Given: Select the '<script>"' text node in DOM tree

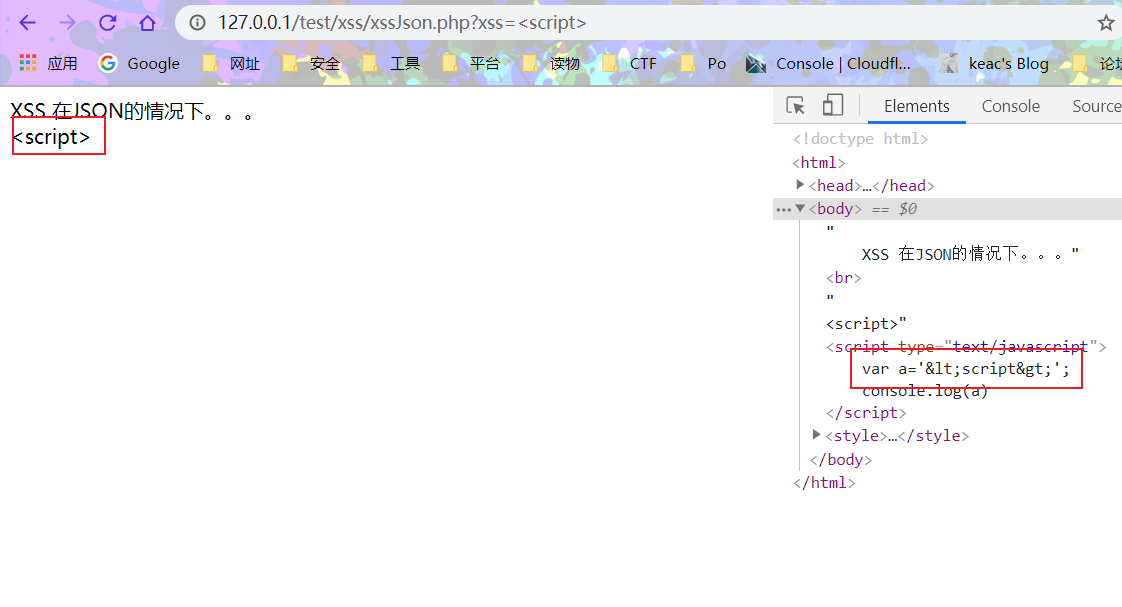Looking at the screenshot, I should point(866,324).
